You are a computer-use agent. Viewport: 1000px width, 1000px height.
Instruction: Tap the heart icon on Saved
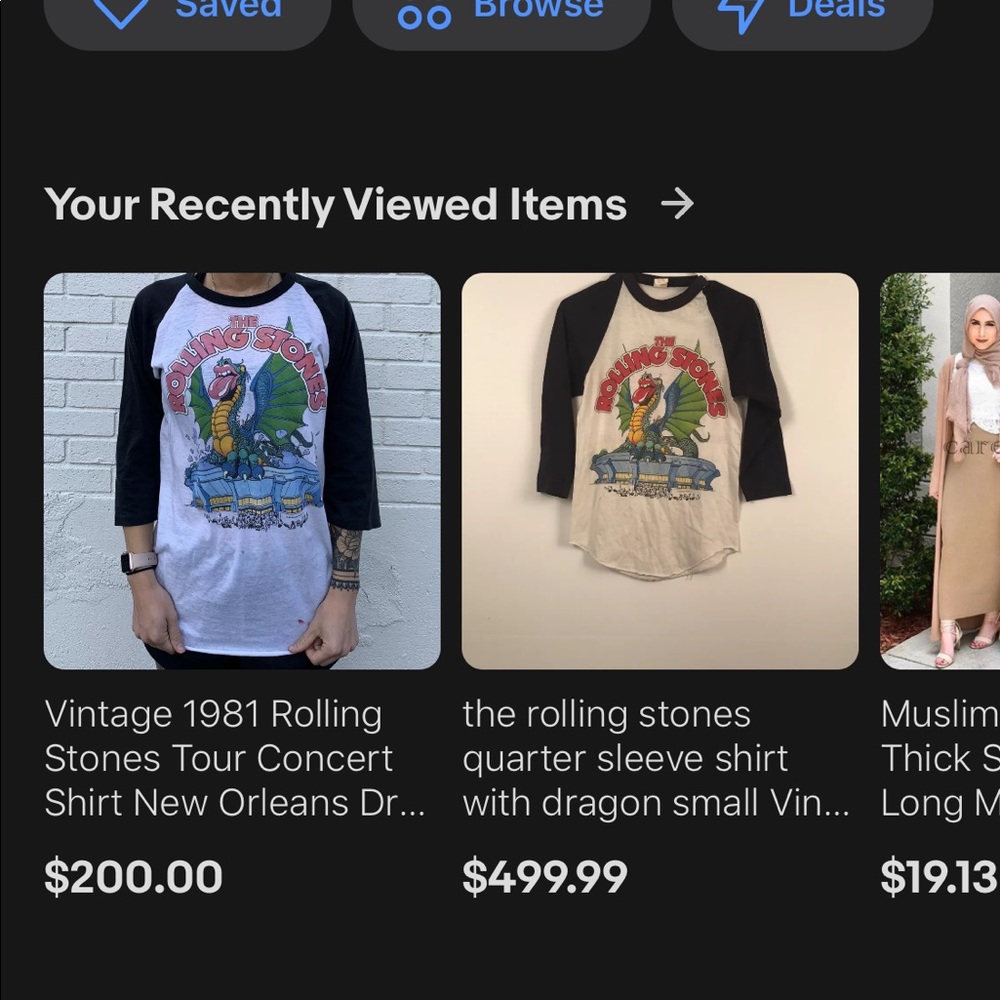[x=121, y=12]
